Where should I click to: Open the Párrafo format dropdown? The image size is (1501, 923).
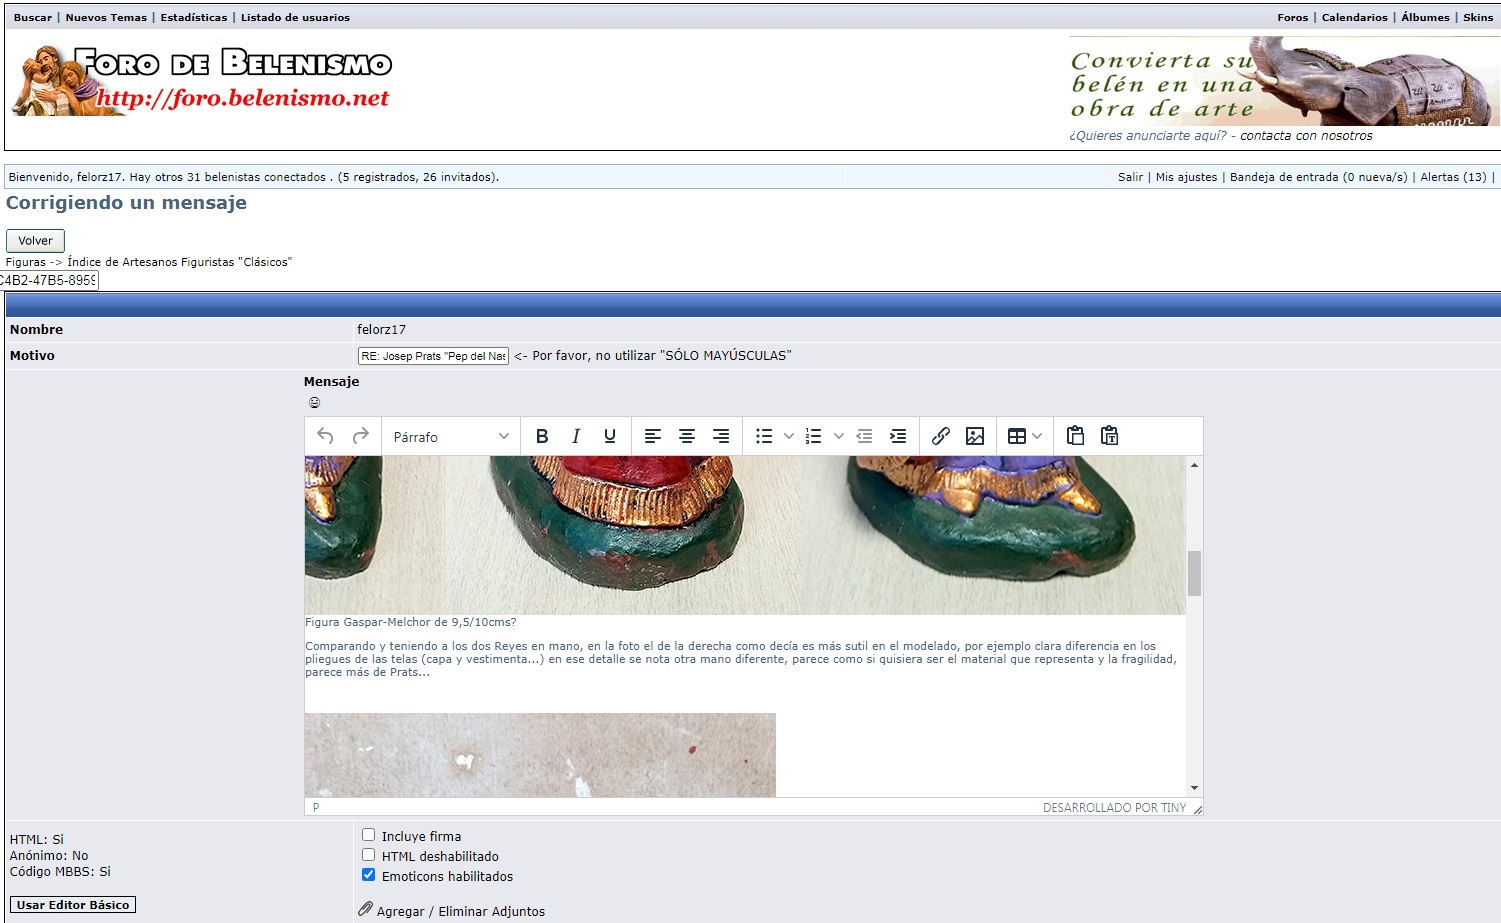[451, 437]
